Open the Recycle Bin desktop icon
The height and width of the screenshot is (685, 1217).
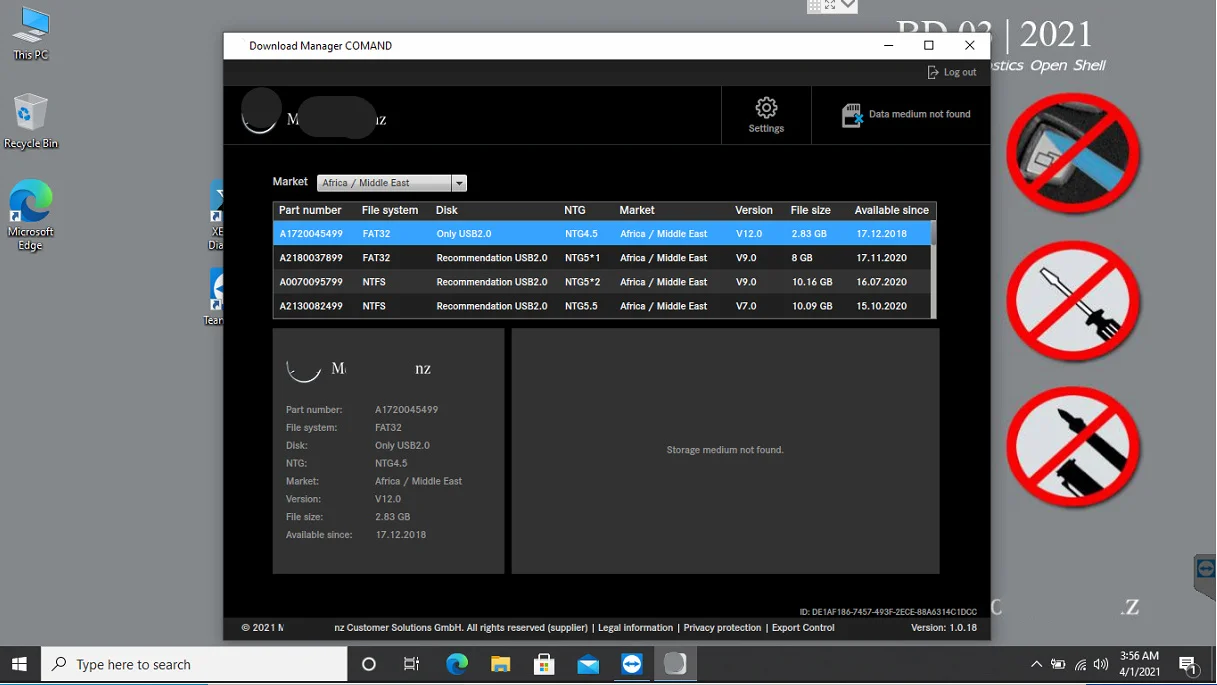pos(31,122)
